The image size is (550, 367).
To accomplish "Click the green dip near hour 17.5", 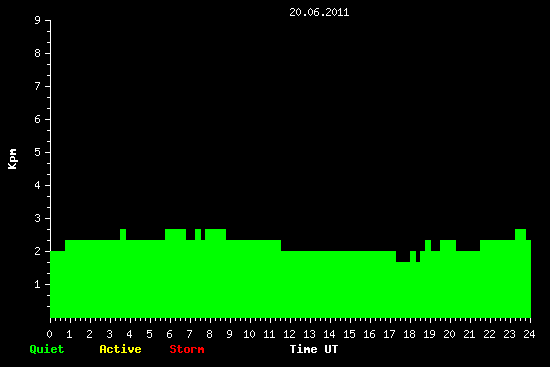I will tap(403, 256).
